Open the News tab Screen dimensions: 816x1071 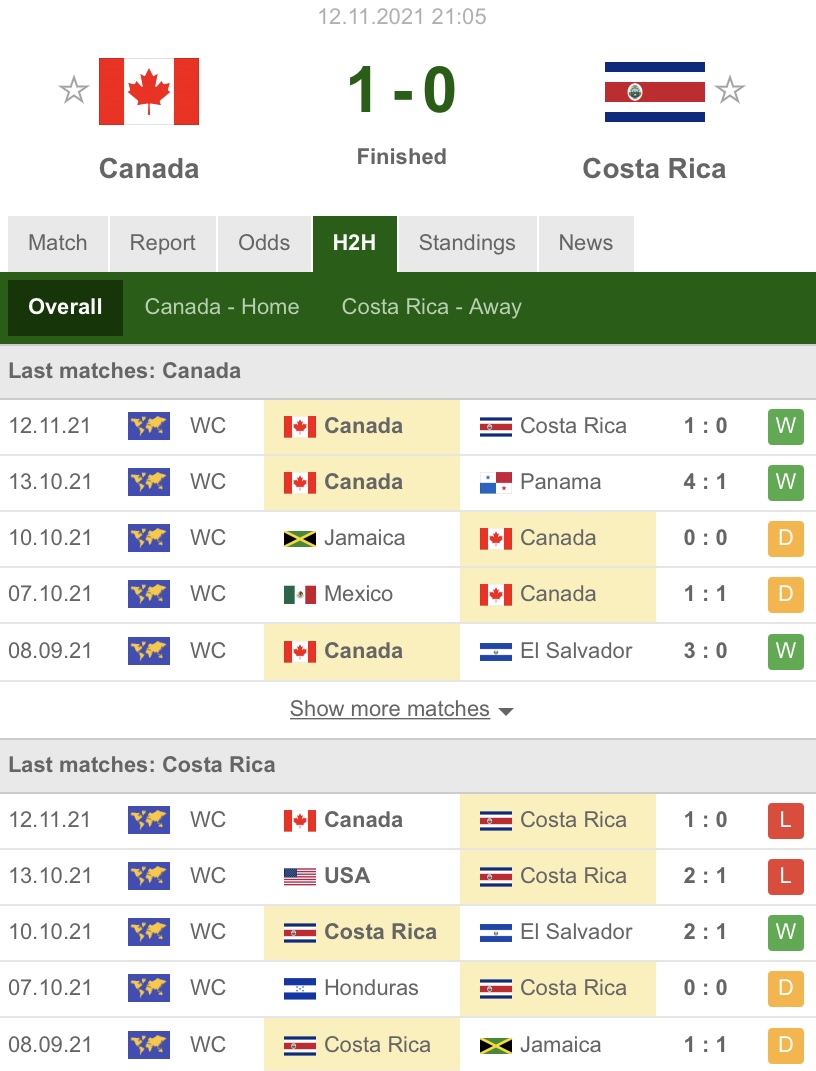pyautogui.click(x=586, y=243)
